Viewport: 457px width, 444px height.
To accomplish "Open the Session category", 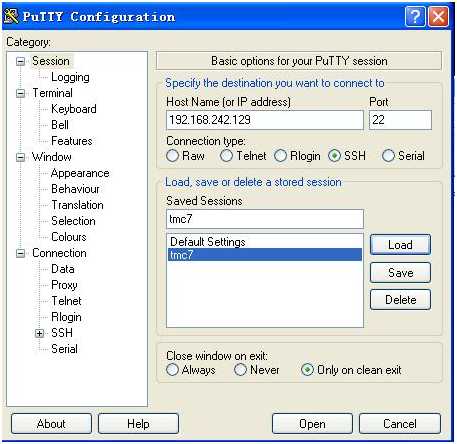I will [51, 61].
